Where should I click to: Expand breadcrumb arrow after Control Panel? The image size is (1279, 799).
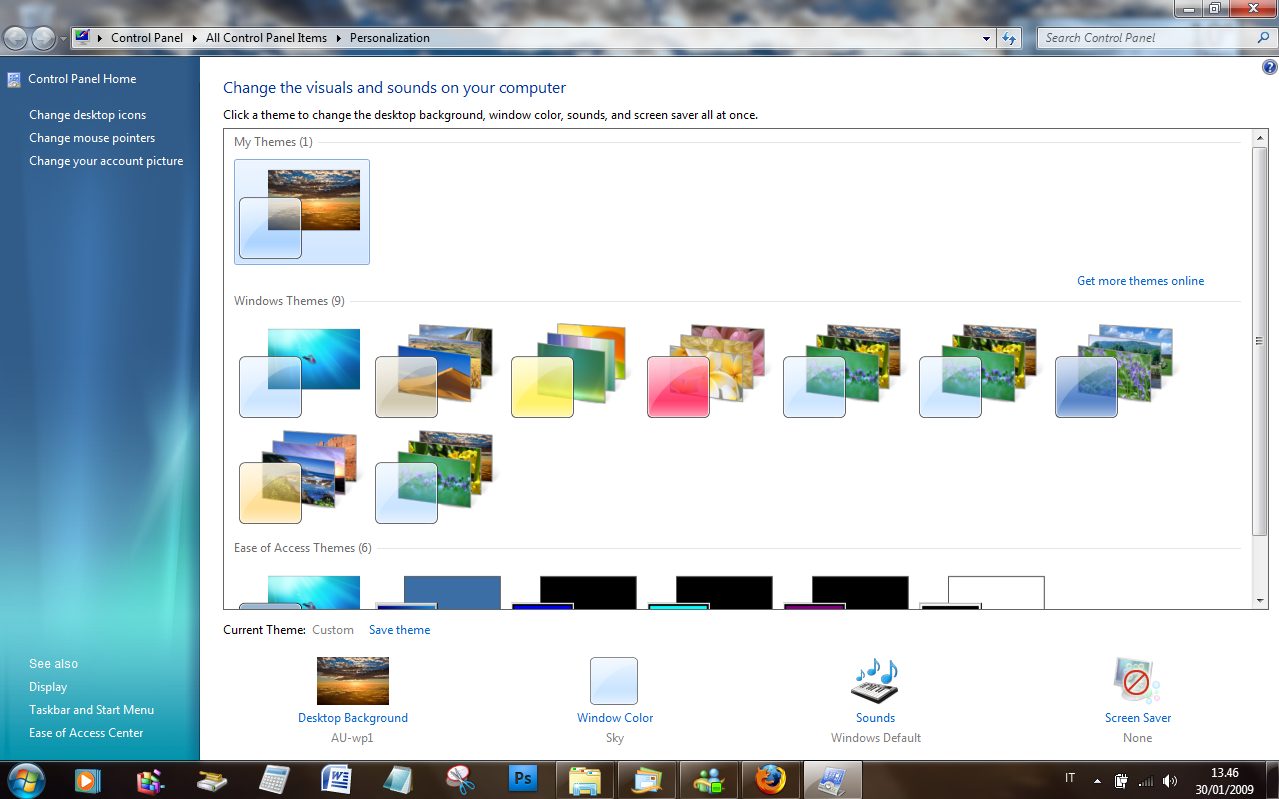(x=194, y=38)
